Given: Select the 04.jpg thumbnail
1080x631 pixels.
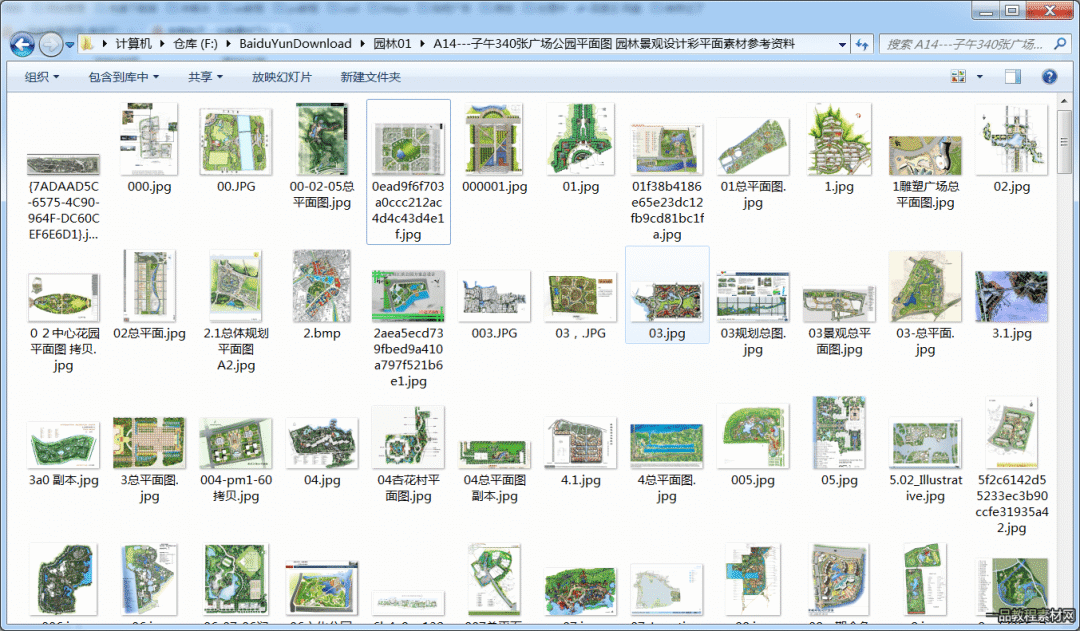Looking at the screenshot, I should pos(322,443).
